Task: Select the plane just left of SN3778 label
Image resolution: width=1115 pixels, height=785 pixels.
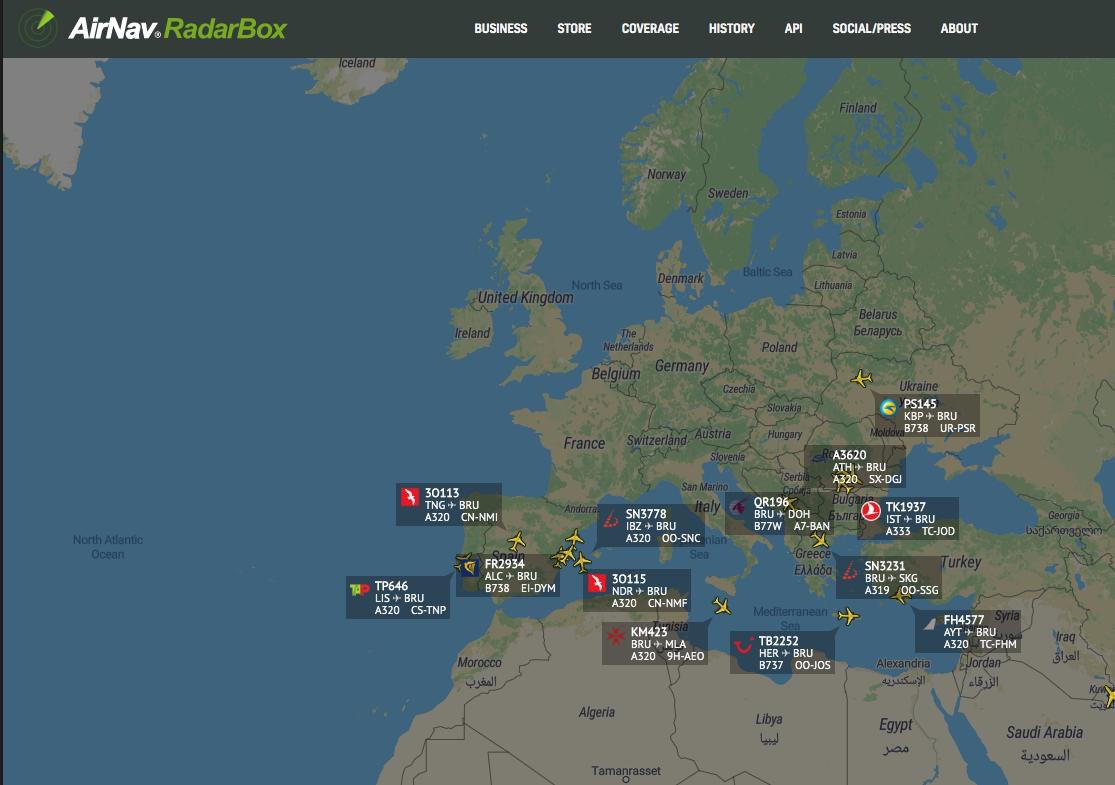Action: [x=575, y=538]
